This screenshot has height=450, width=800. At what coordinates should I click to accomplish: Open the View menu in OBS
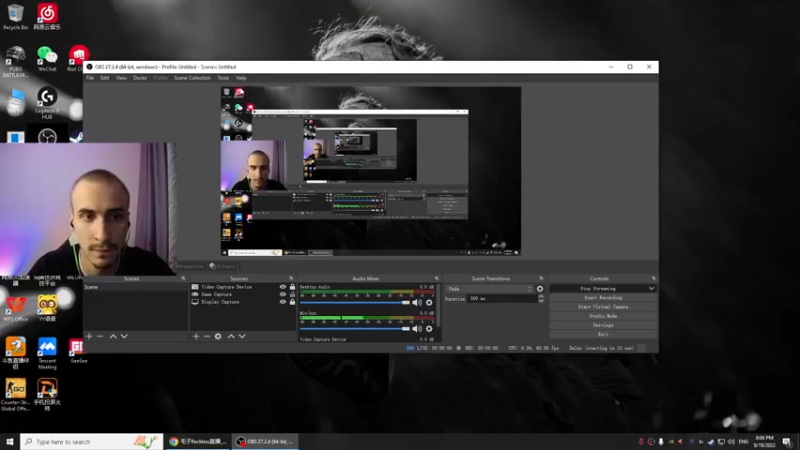(x=121, y=78)
